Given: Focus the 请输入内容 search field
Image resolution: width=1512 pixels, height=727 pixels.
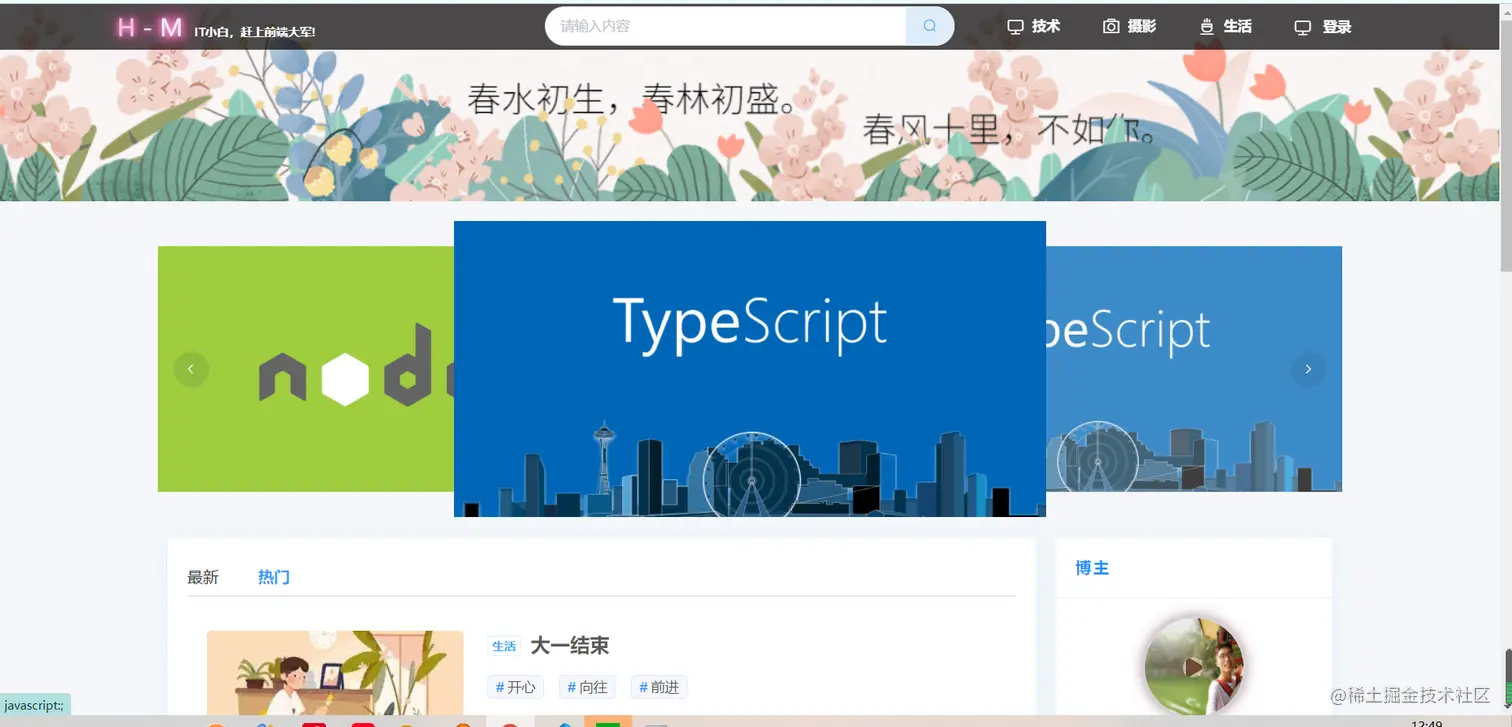Looking at the screenshot, I should 725,26.
